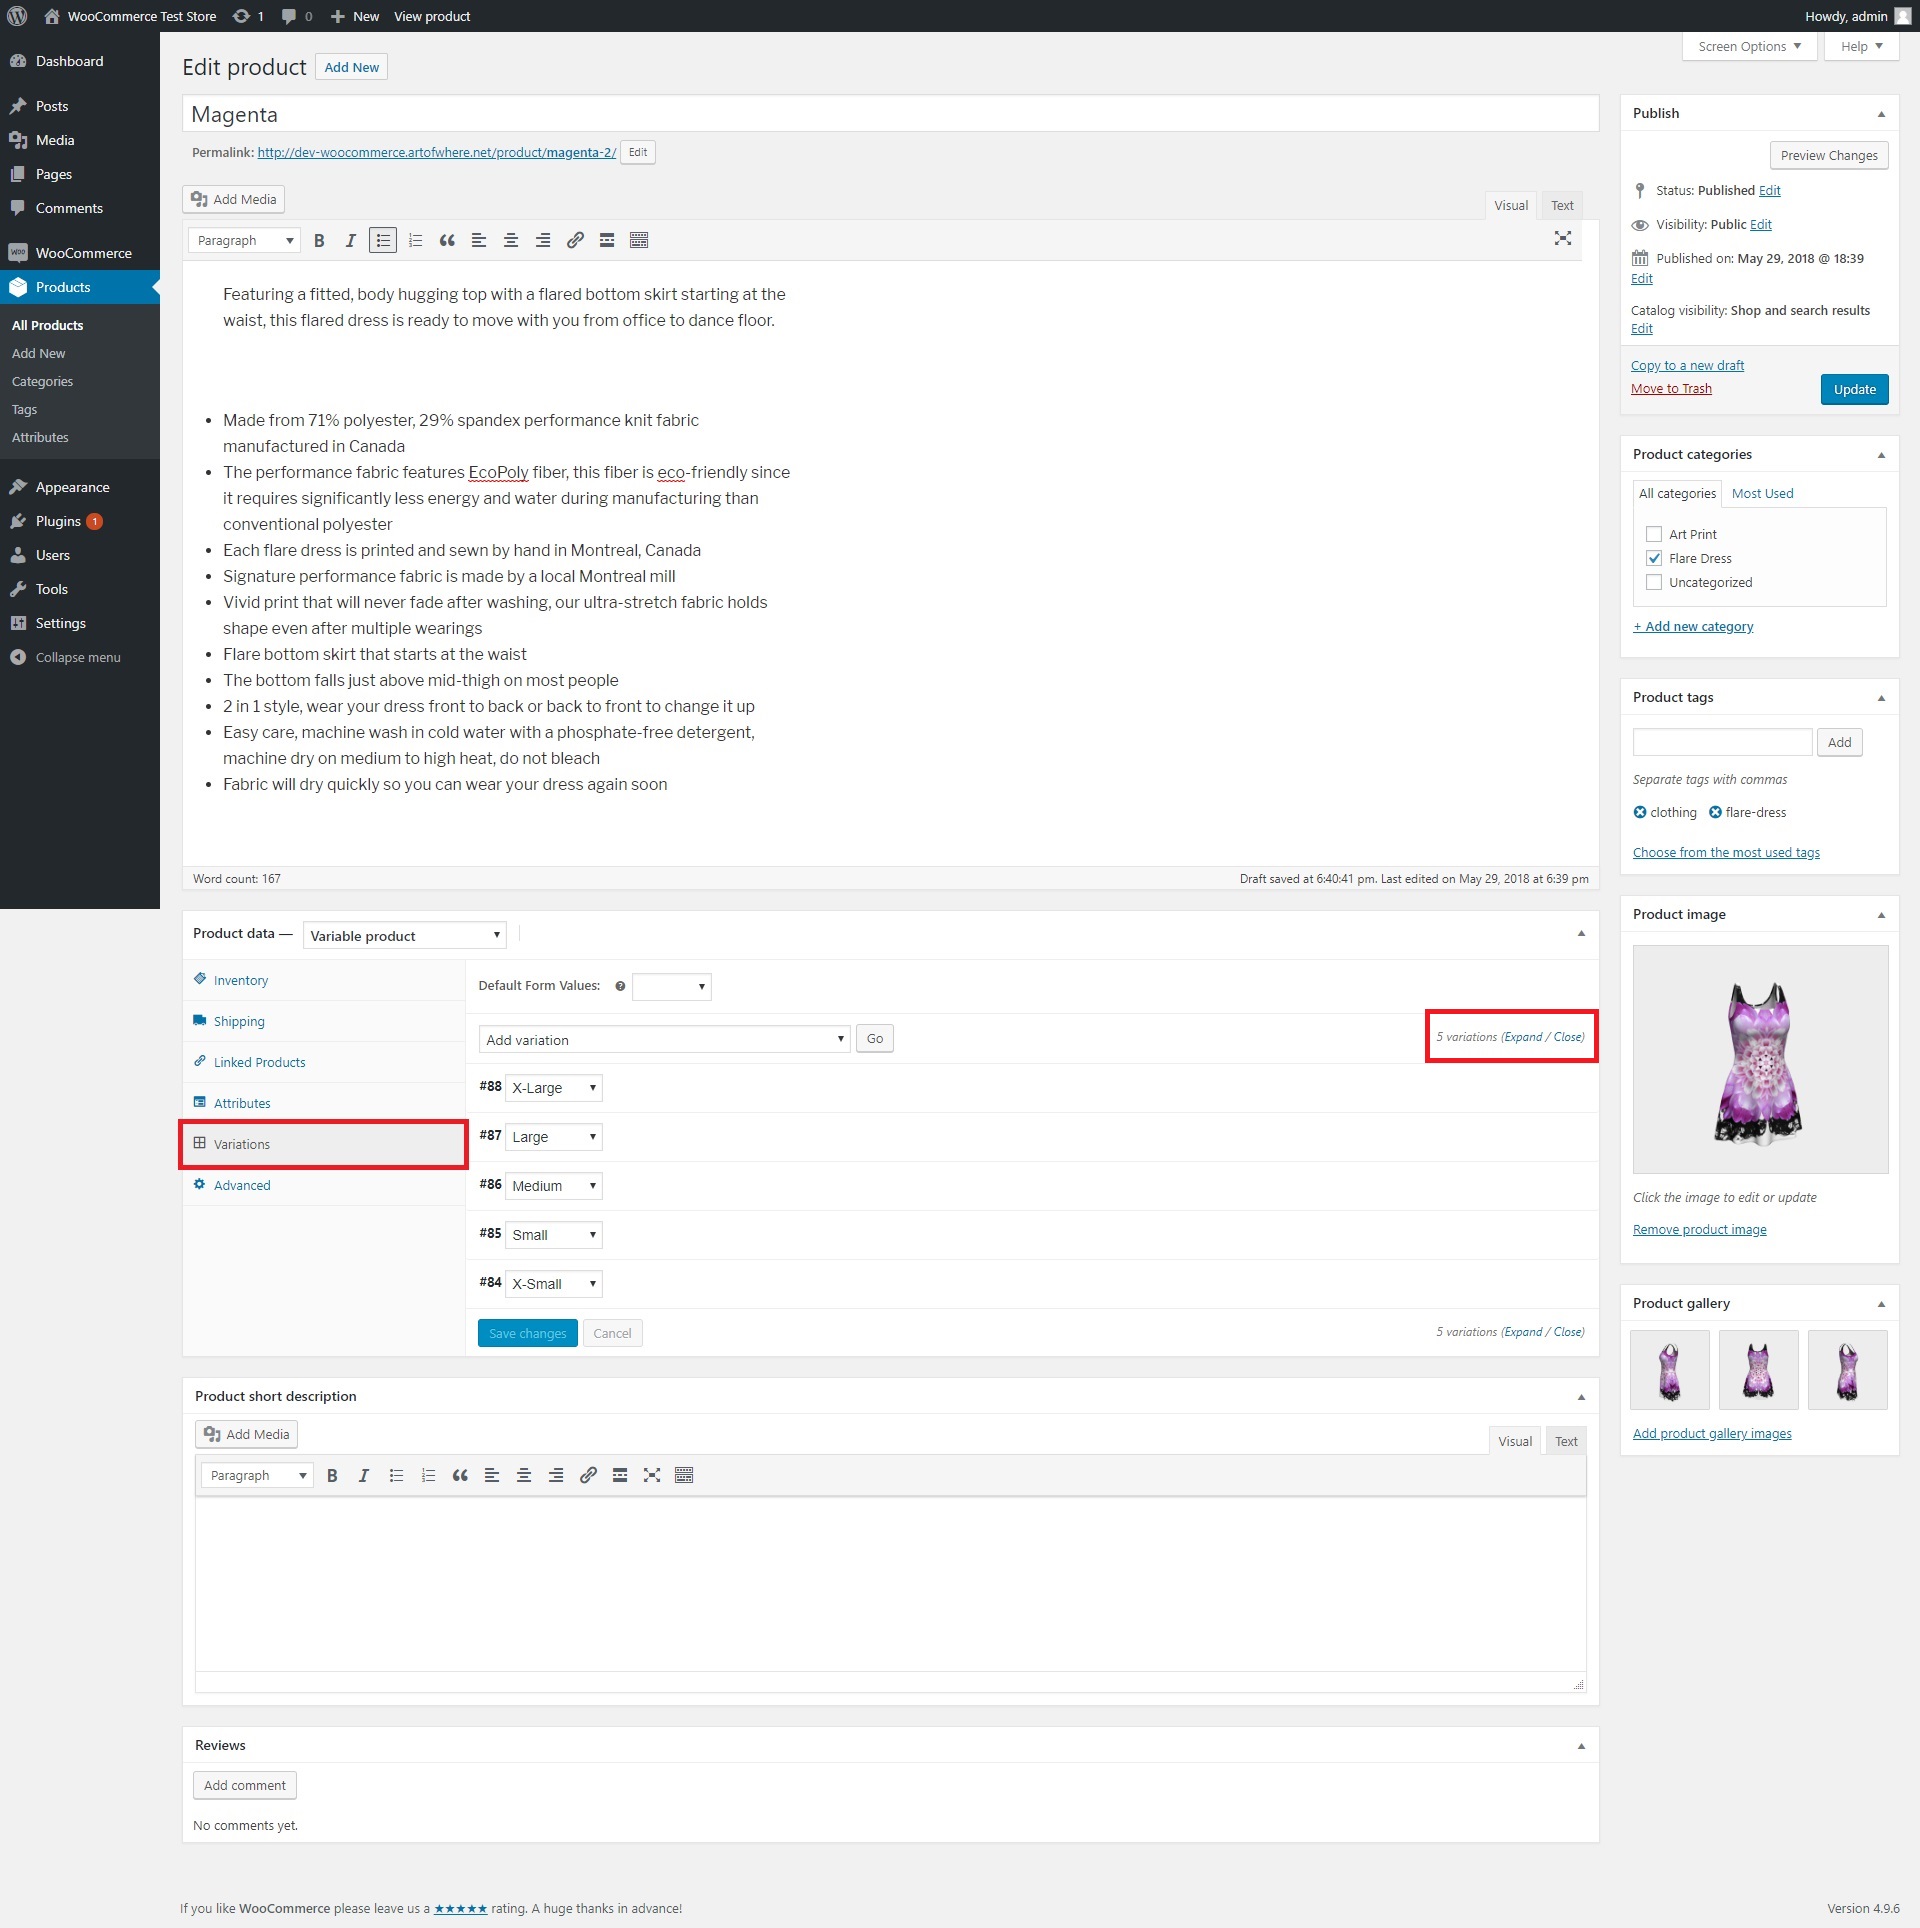Open Variations tab in Product data
This screenshot has height=1928, width=1920.
pyautogui.click(x=324, y=1144)
